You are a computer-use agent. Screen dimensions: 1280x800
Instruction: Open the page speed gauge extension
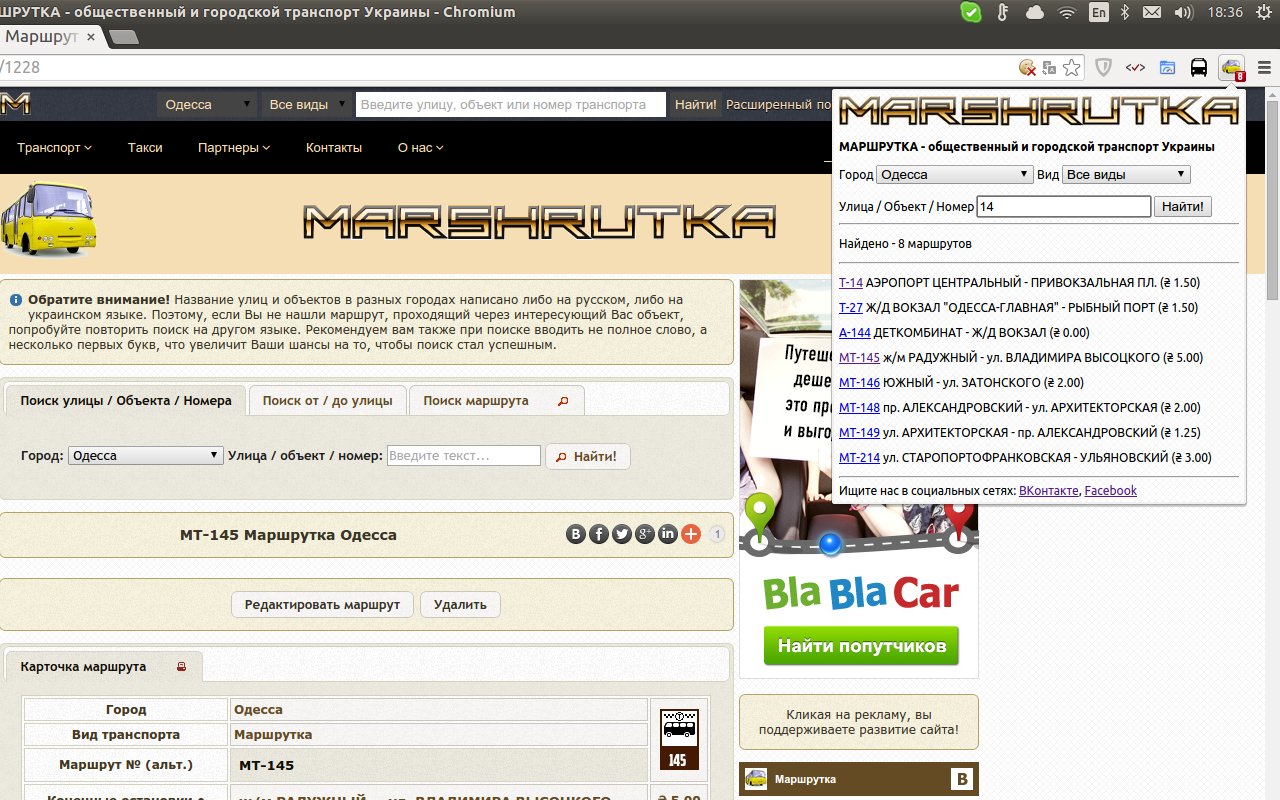1167,68
